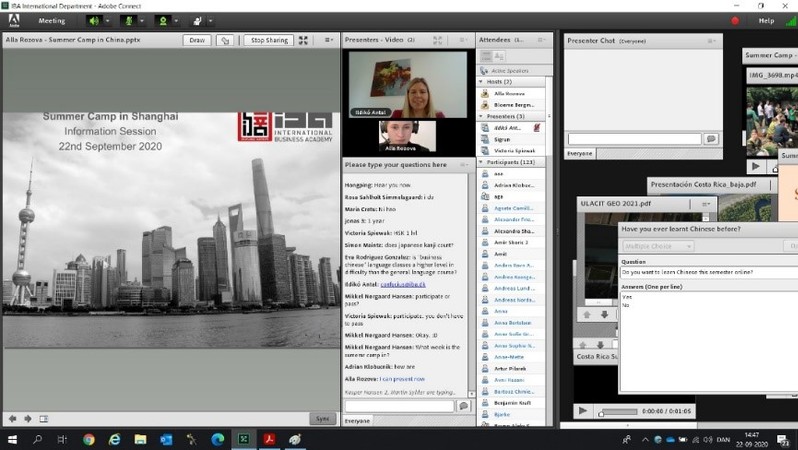This screenshot has height=450, width=798.
Task: Click the Presenter Chat message field
Action: (635, 139)
